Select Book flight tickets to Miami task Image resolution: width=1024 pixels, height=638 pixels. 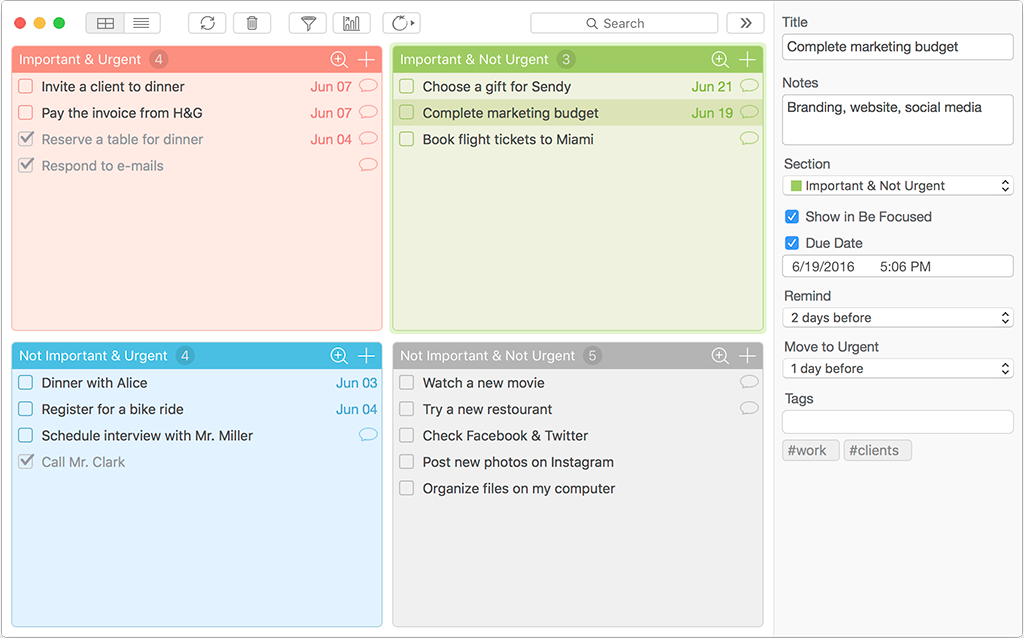tap(508, 140)
